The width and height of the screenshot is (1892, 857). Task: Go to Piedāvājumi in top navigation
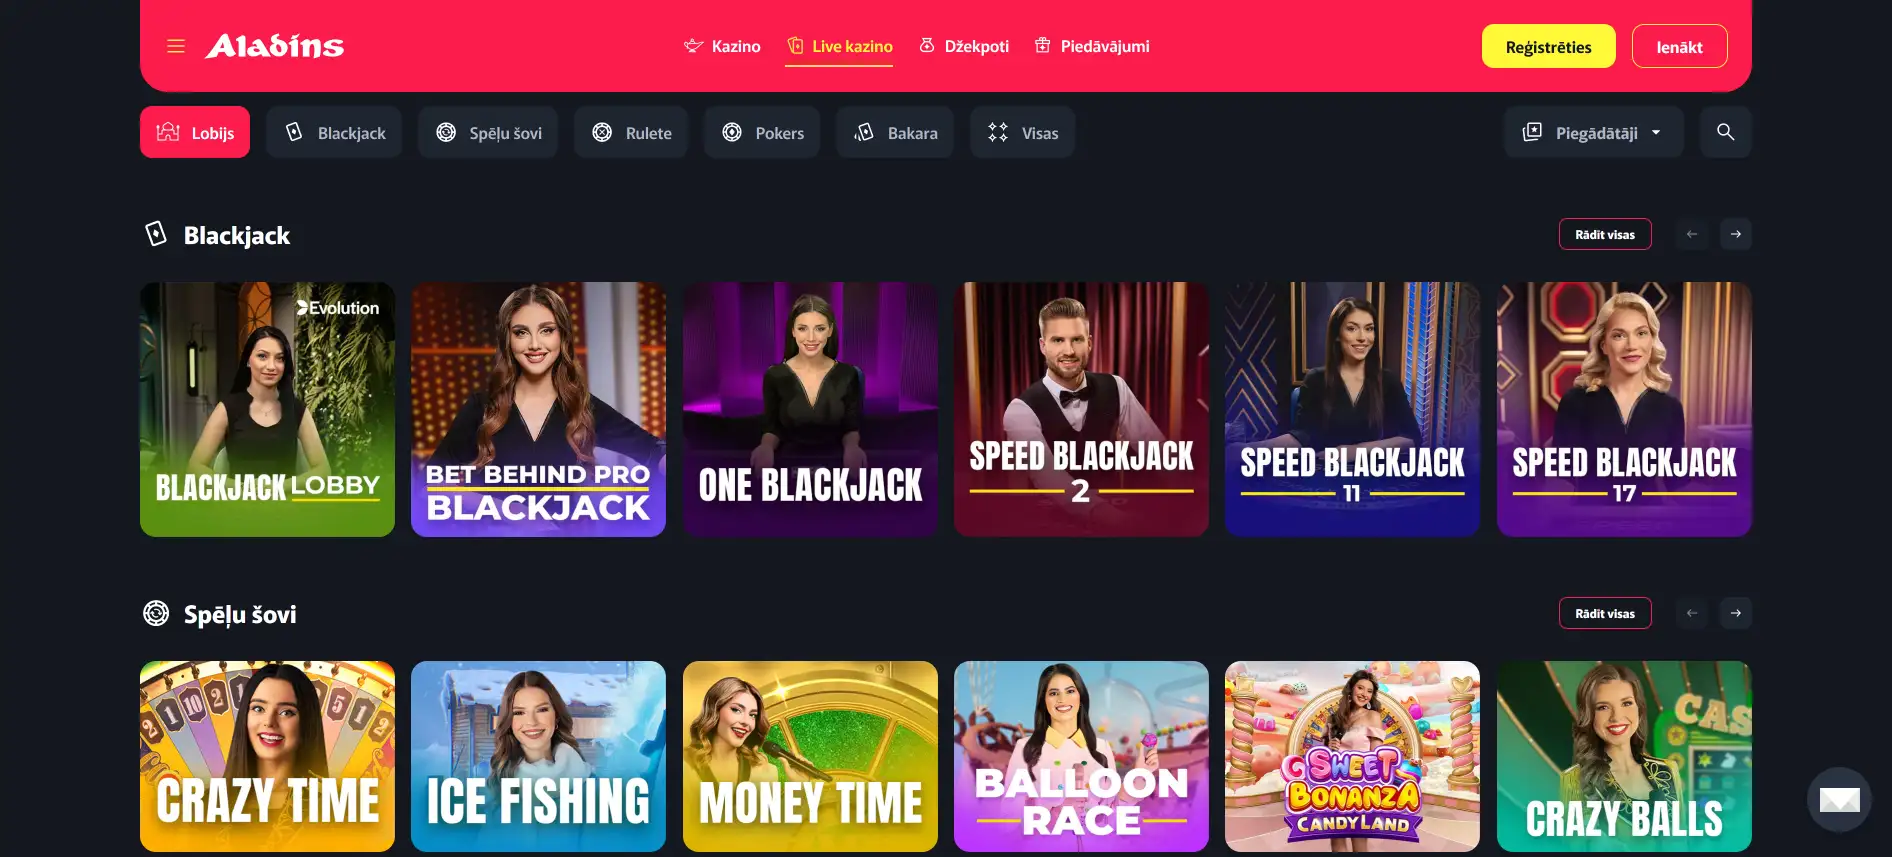[x=1092, y=46]
